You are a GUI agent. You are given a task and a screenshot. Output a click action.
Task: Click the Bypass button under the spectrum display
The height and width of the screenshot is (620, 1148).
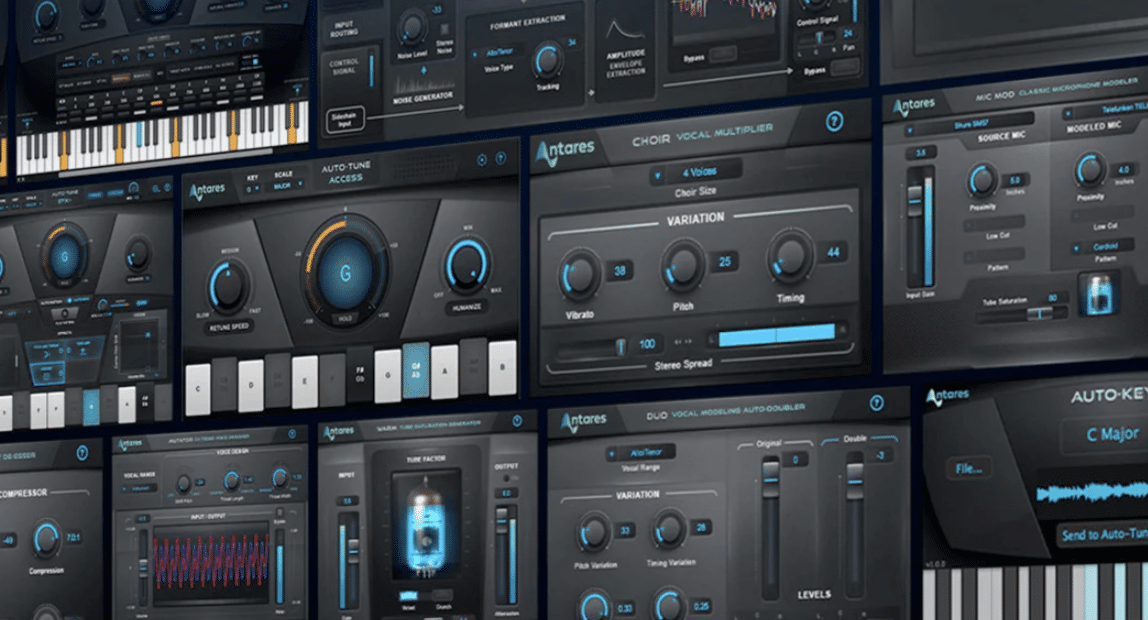tap(723, 54)
